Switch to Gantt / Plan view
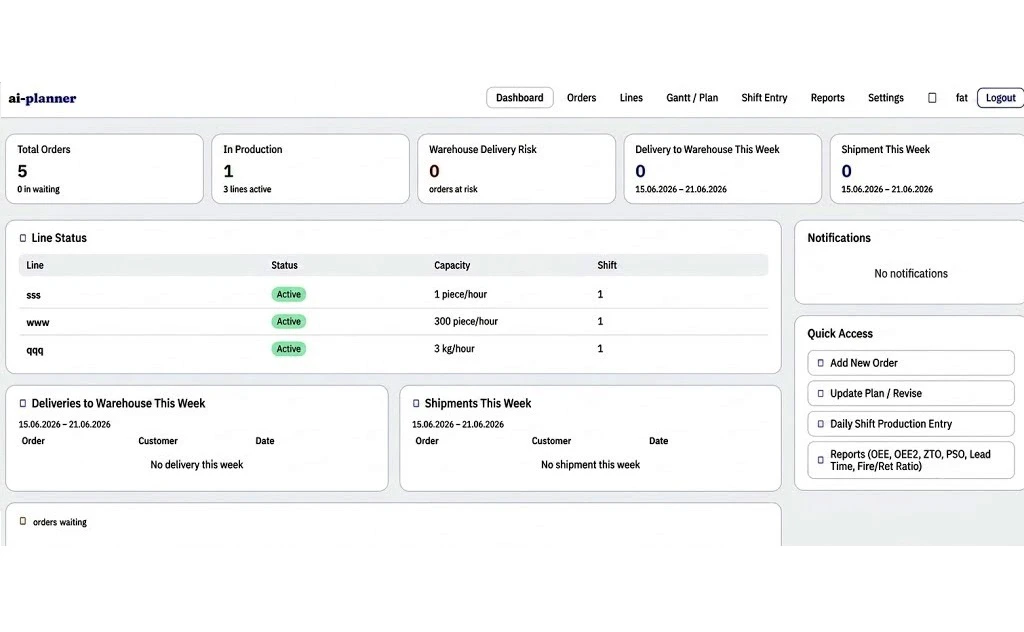 pos(692,97)
